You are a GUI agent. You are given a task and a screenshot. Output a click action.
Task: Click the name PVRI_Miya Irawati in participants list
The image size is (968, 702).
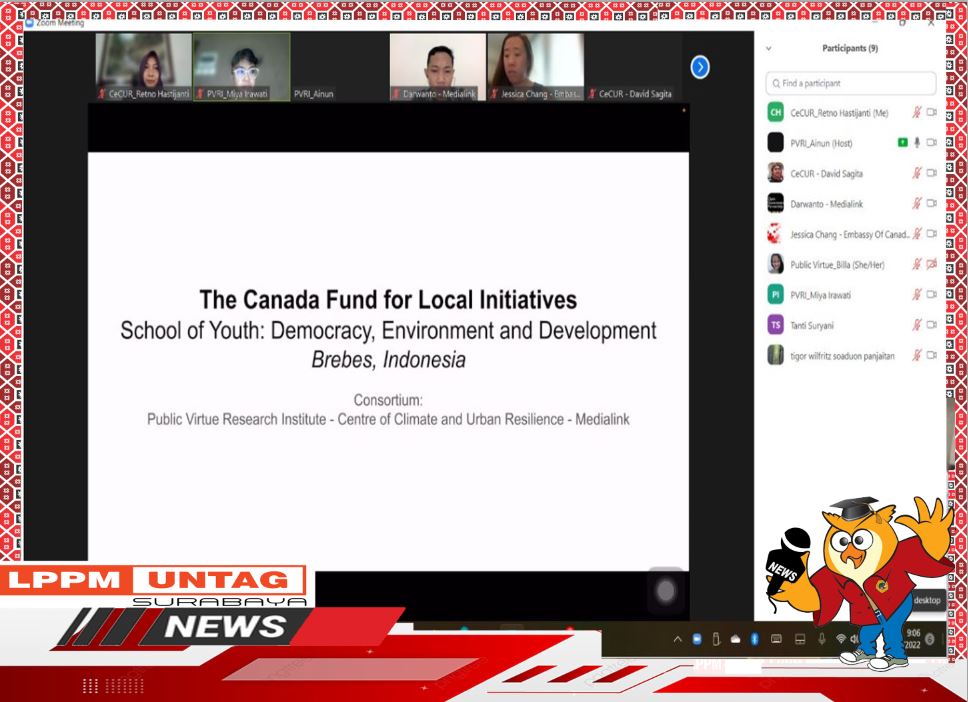click(820, 295)
